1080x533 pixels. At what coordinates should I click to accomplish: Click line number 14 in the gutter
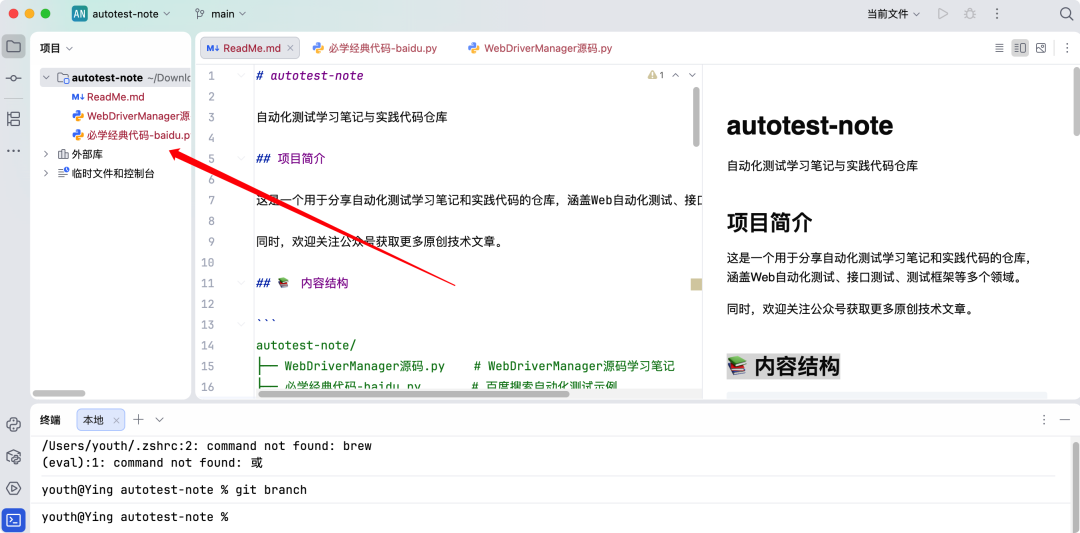coord(207,345)
